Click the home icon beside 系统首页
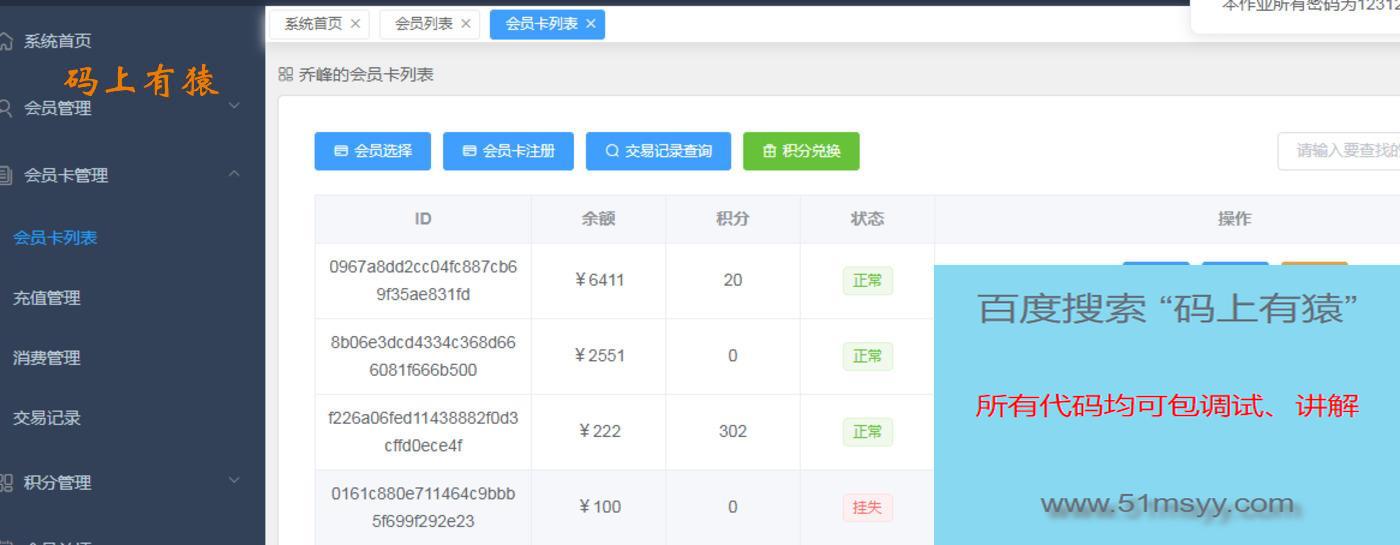1400x545 pixels. point(7,41)
